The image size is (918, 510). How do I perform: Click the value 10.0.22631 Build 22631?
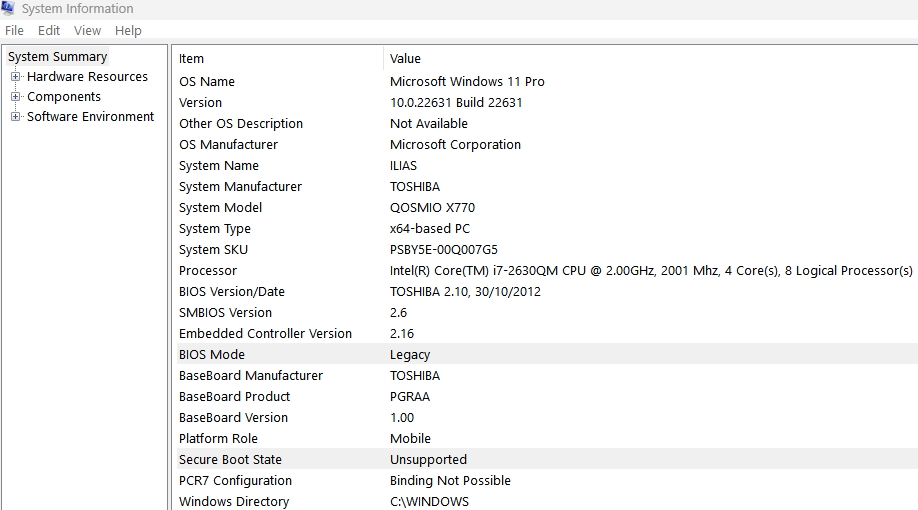coord(456,102)
